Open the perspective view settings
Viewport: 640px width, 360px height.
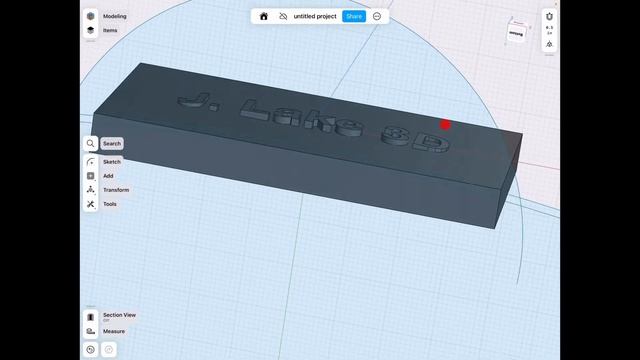click(549, 44)
